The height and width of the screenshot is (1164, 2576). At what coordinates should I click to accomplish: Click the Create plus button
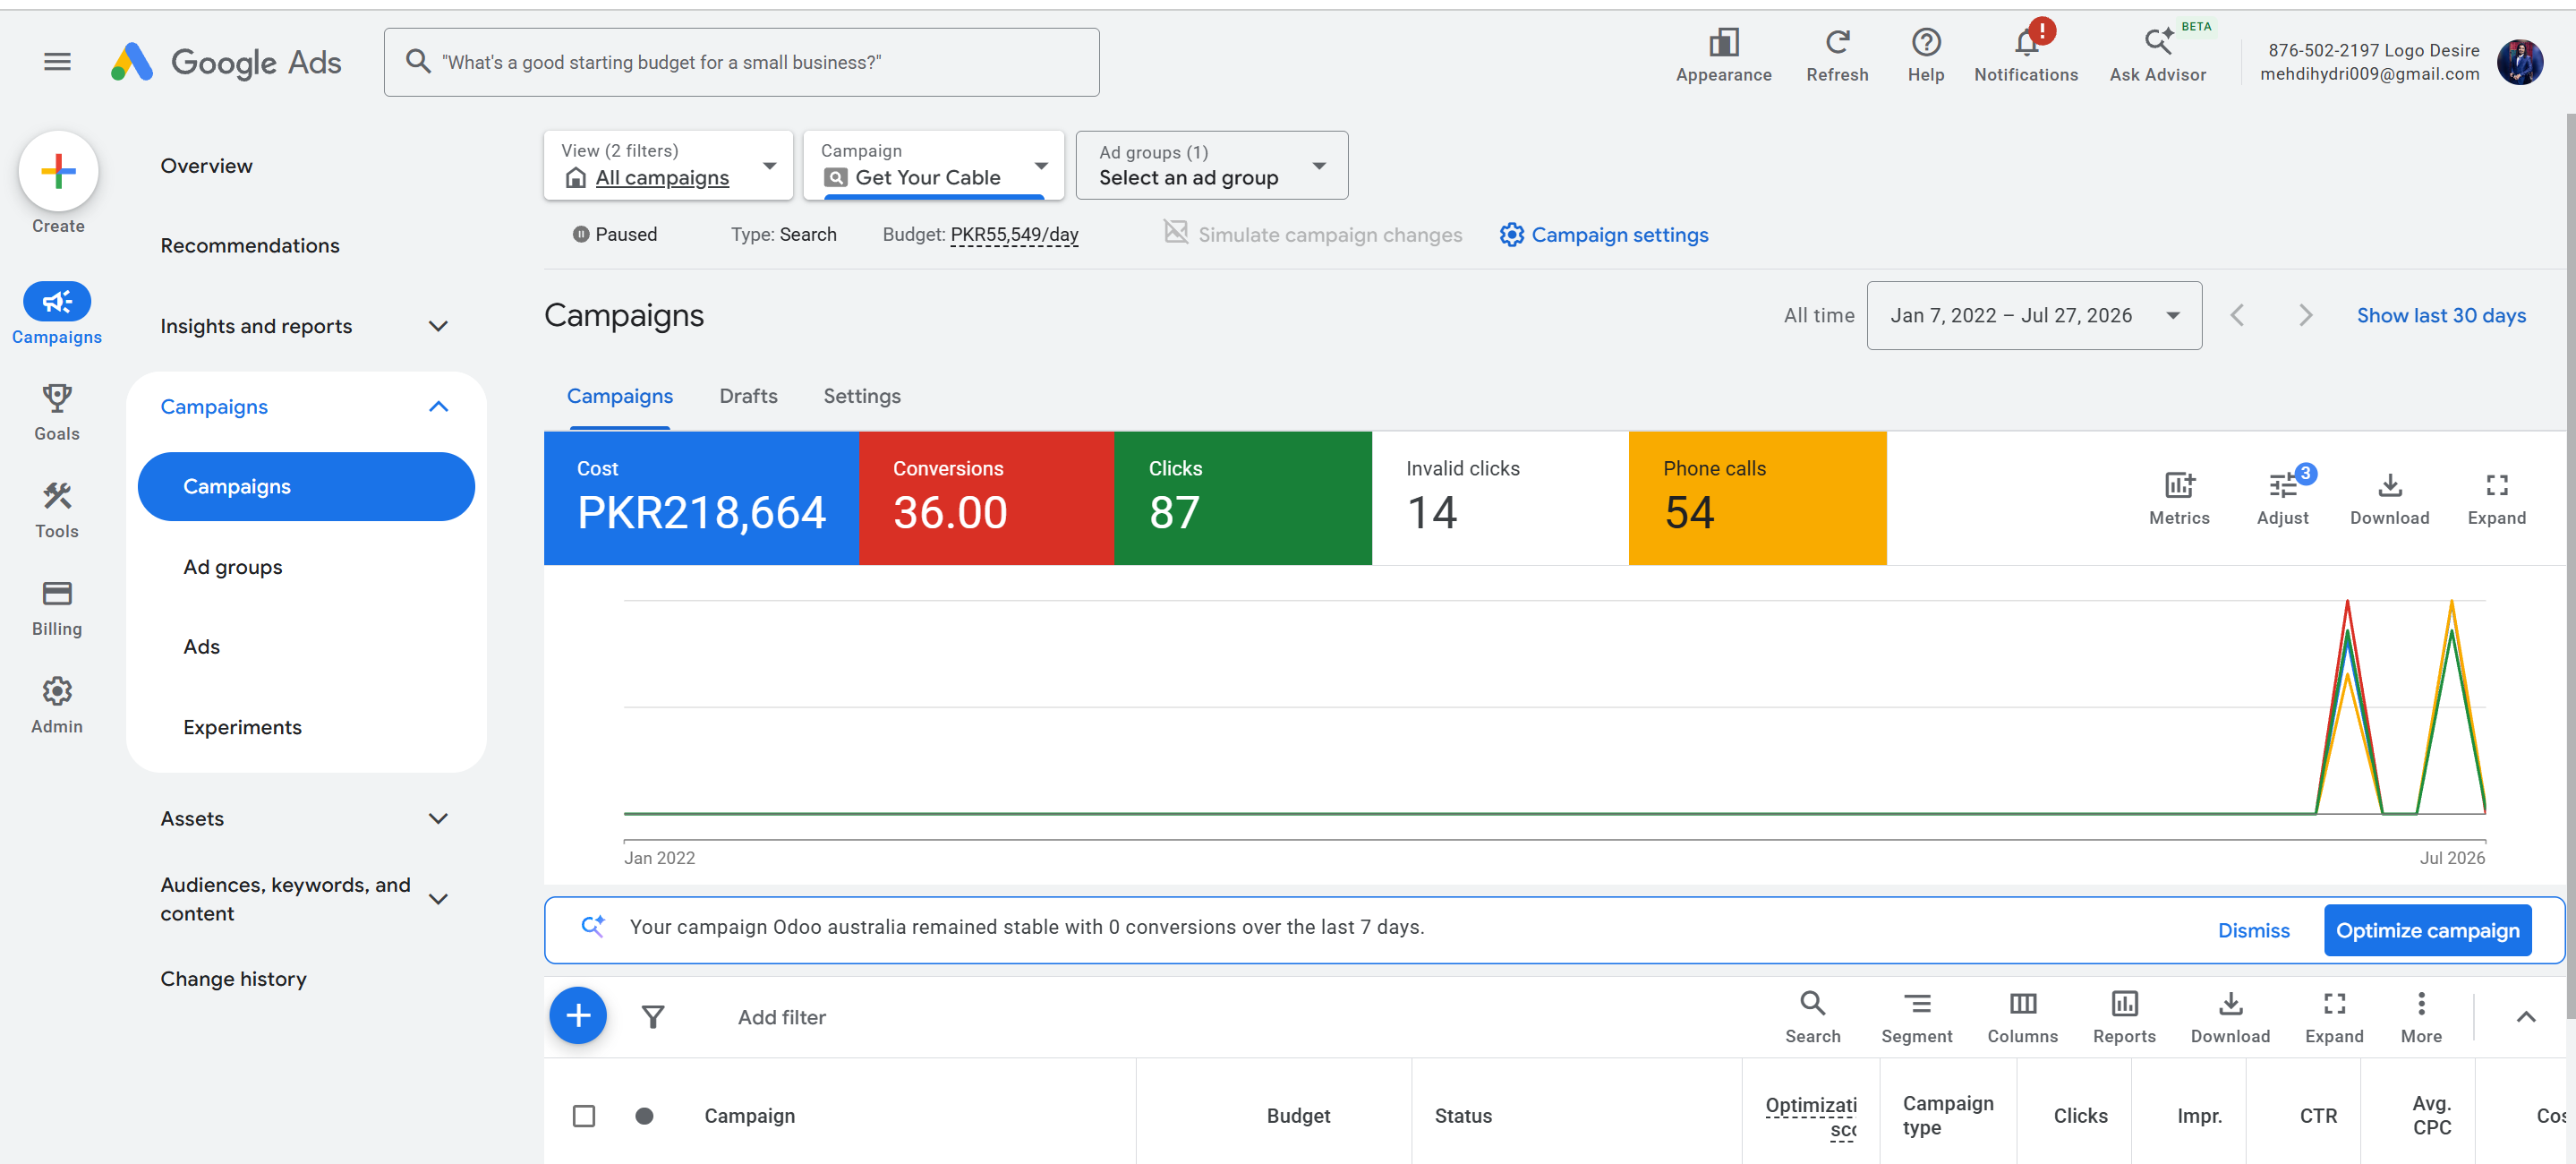(58, 171)
